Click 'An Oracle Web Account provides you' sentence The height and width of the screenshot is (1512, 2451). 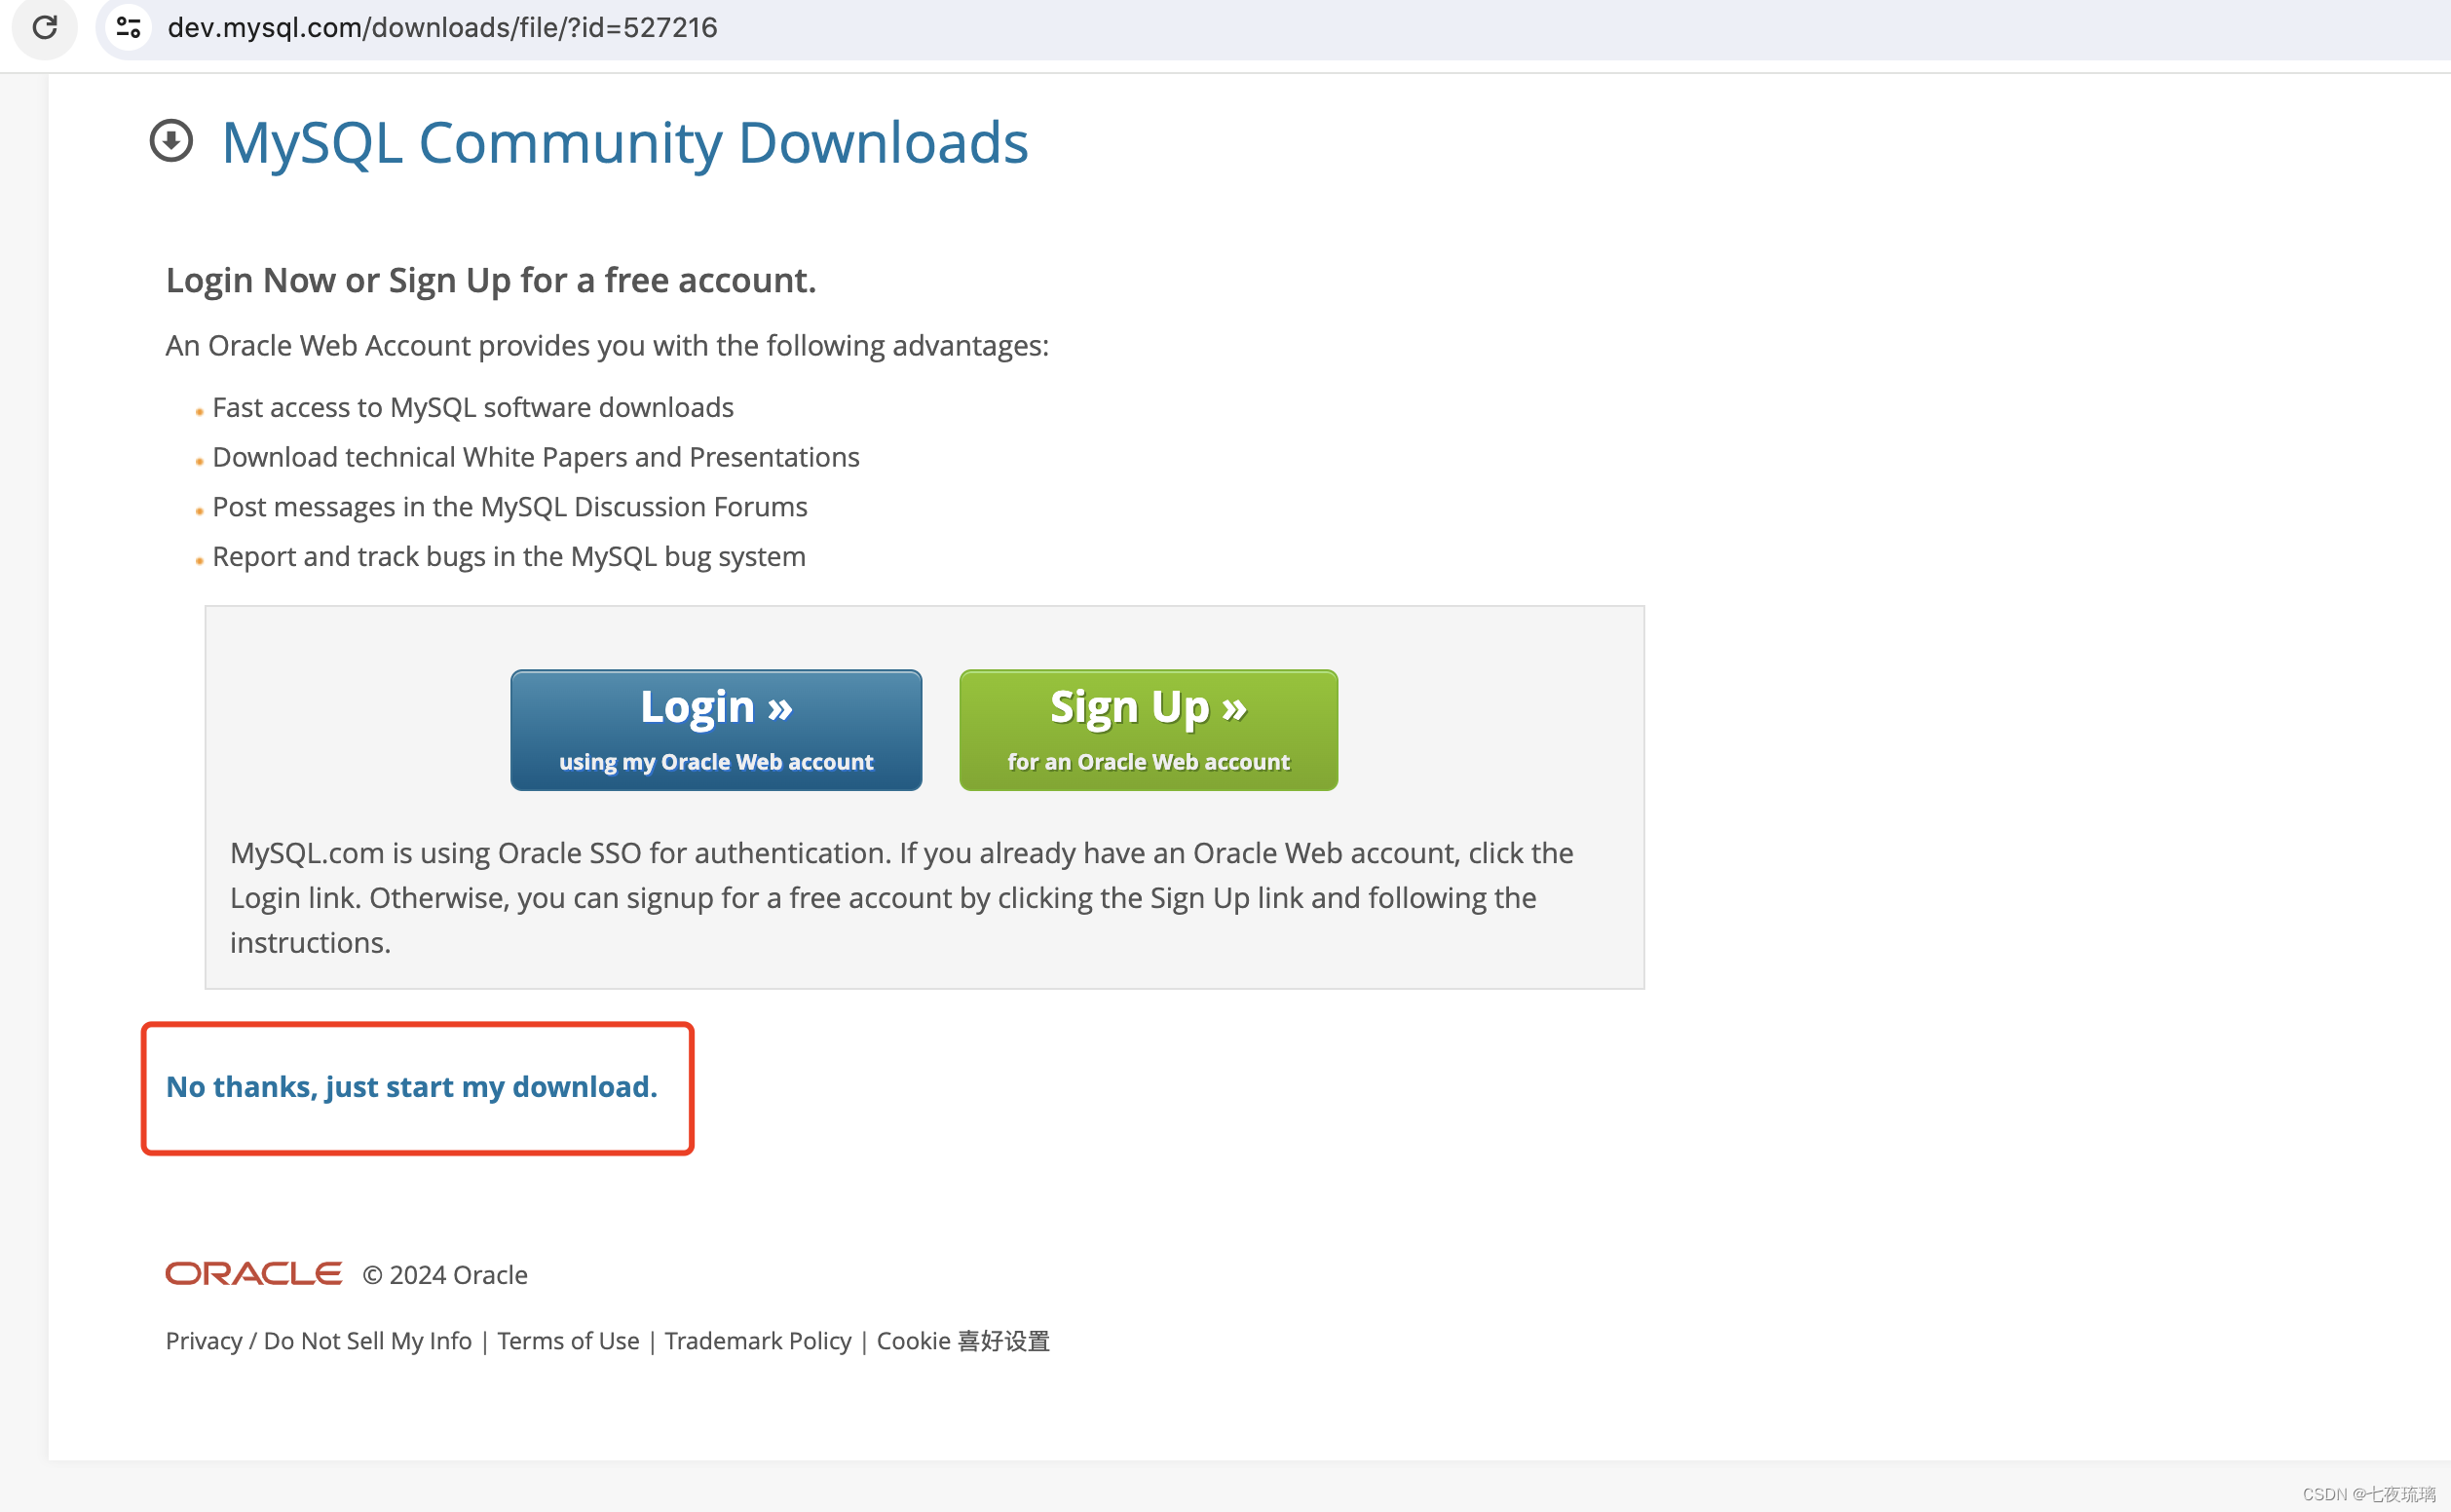coord(607,345)
